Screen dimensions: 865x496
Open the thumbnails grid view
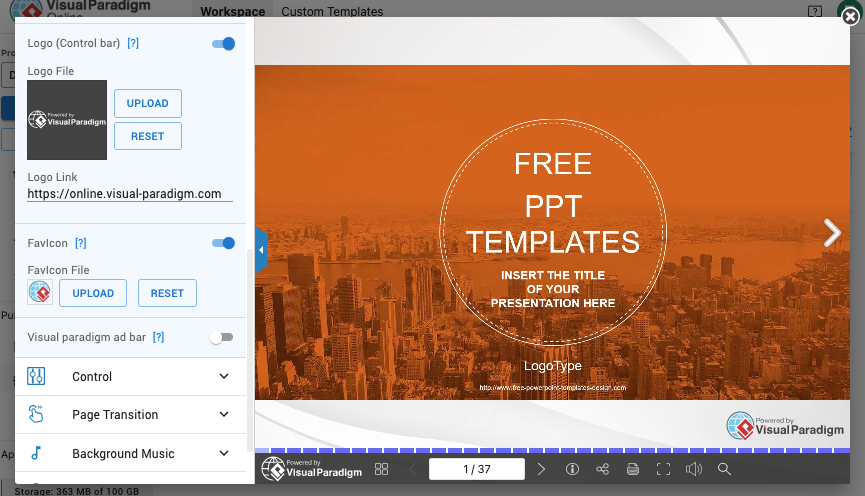click(x=381, y=469)
